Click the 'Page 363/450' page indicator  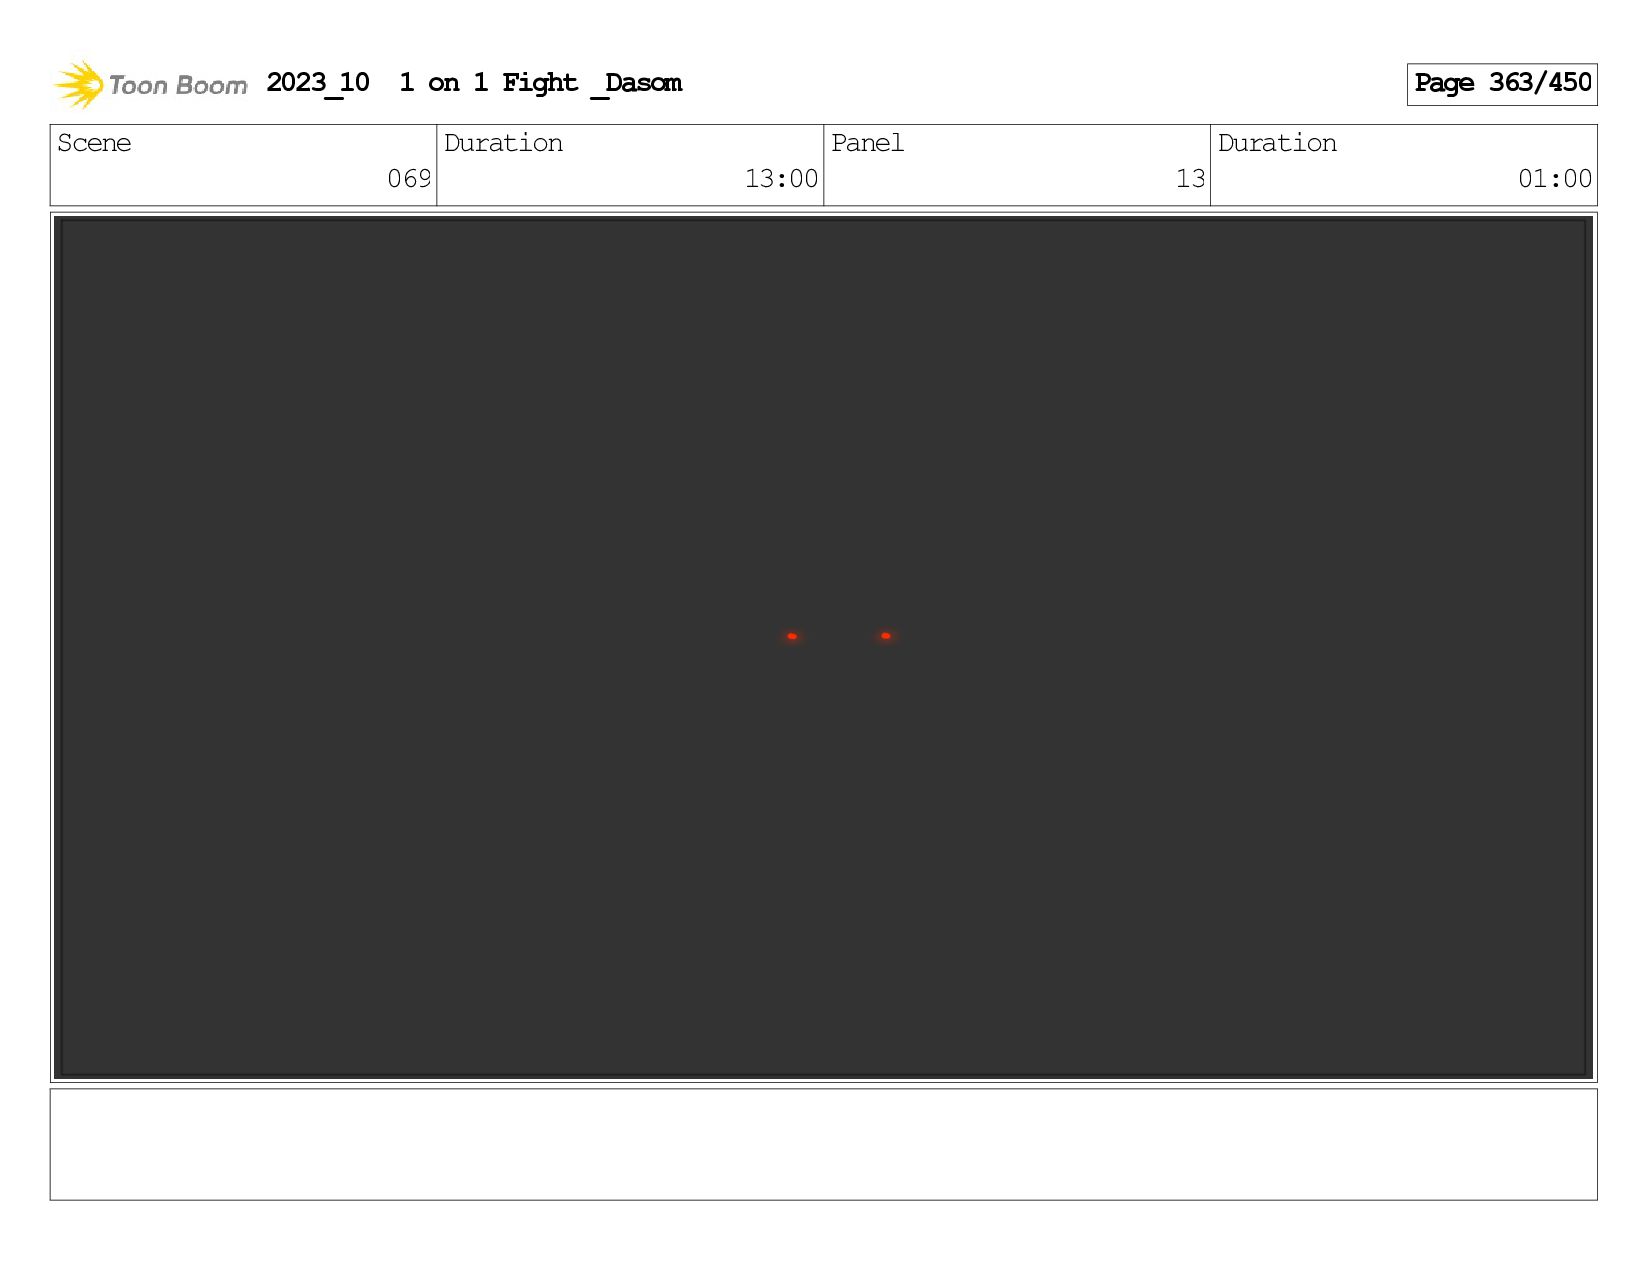point(1502,84)
